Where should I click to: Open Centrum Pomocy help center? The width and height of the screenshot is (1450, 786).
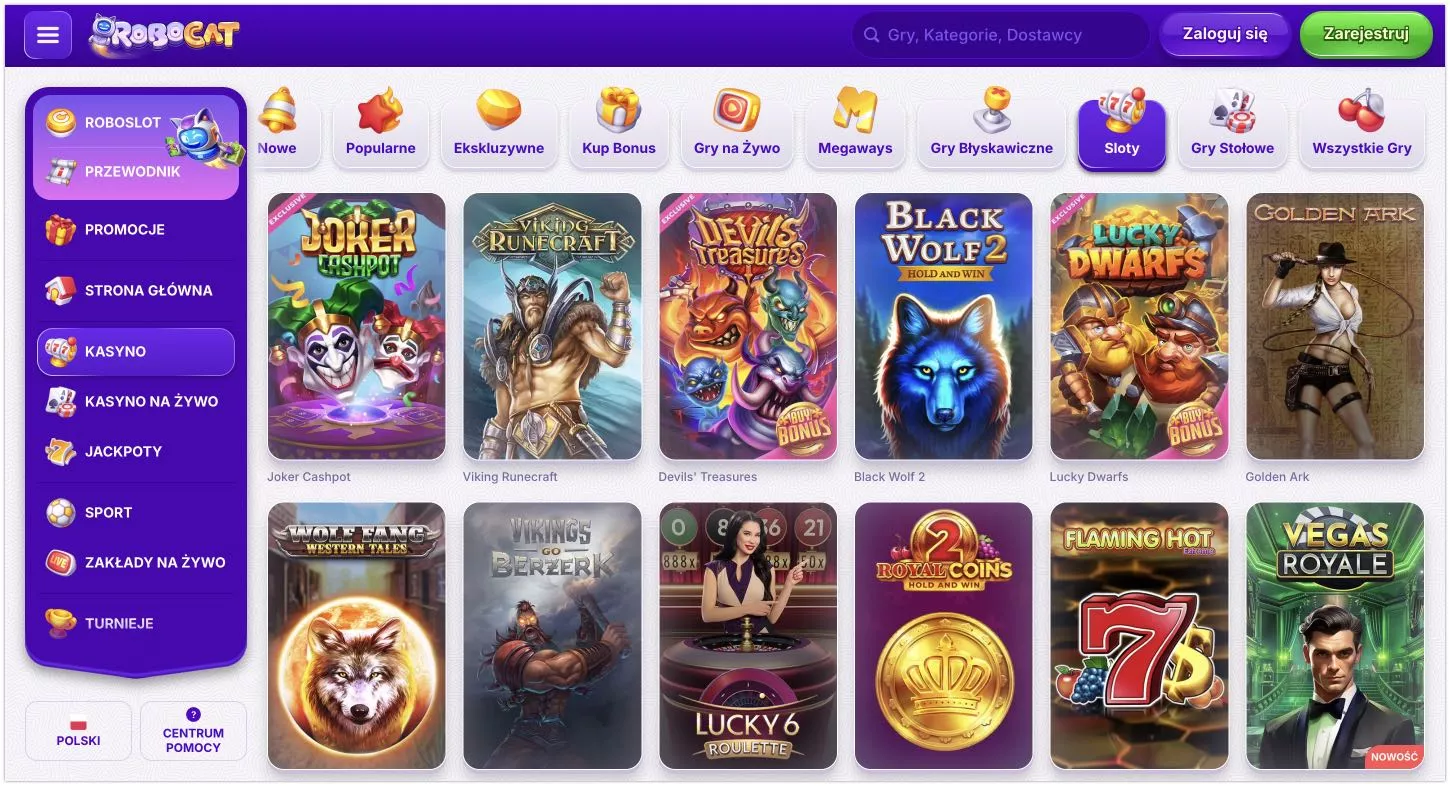coord(193,731)
